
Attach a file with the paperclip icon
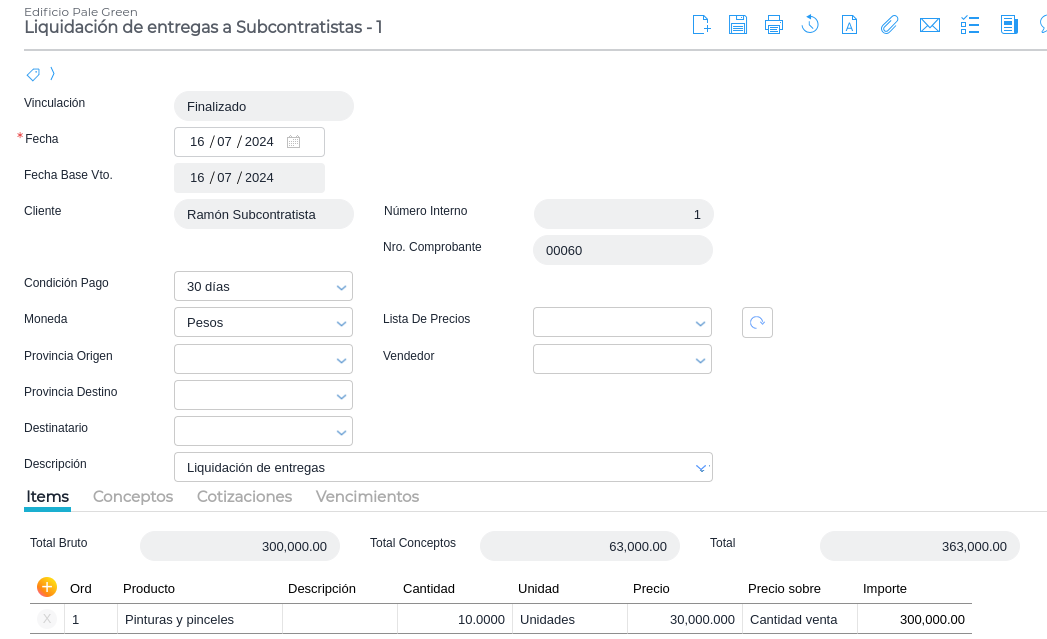pos(889,25)
